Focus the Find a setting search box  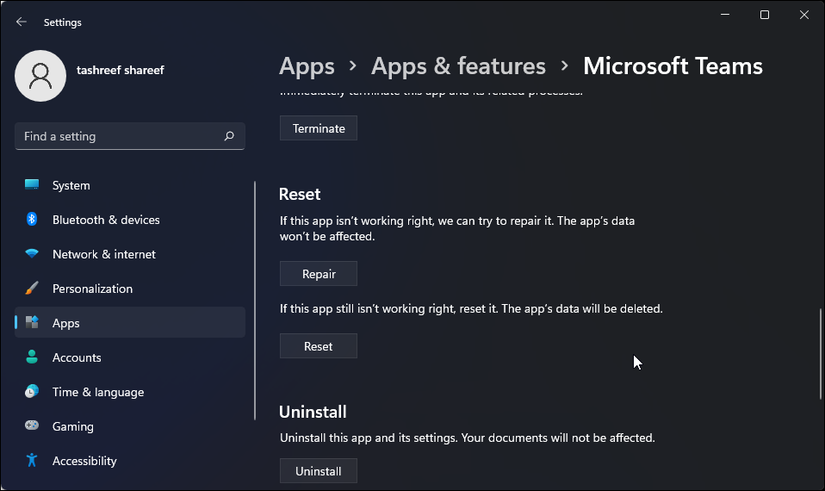pos(115,136)
